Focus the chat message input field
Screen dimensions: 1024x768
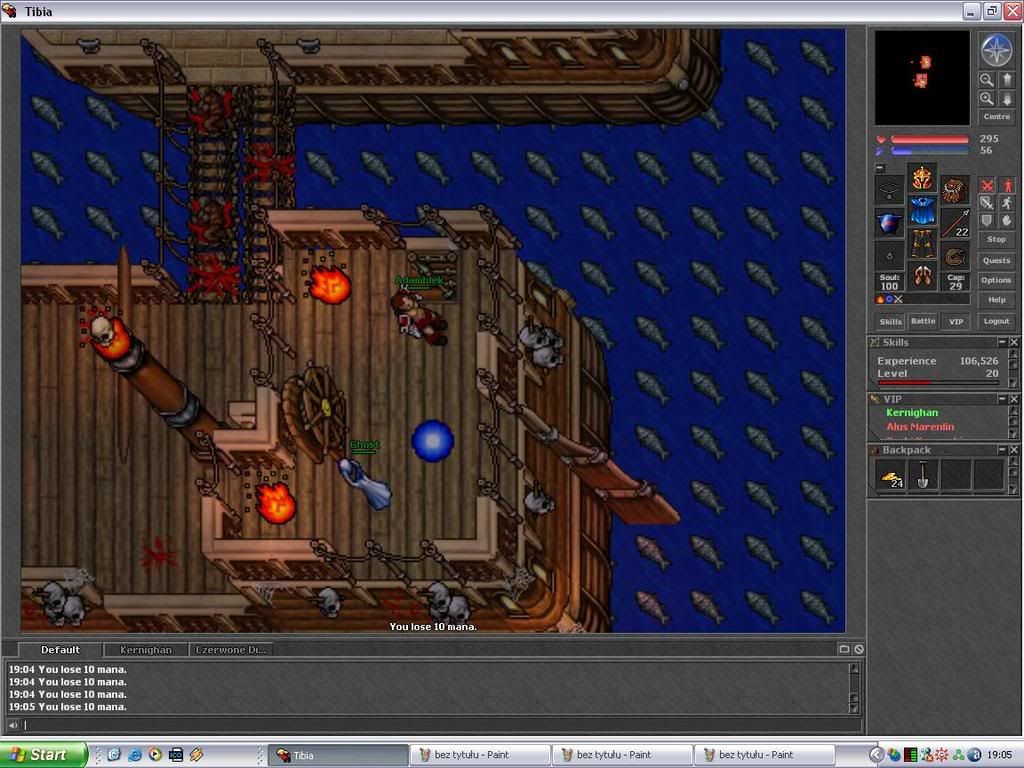(x=443, y=725)
